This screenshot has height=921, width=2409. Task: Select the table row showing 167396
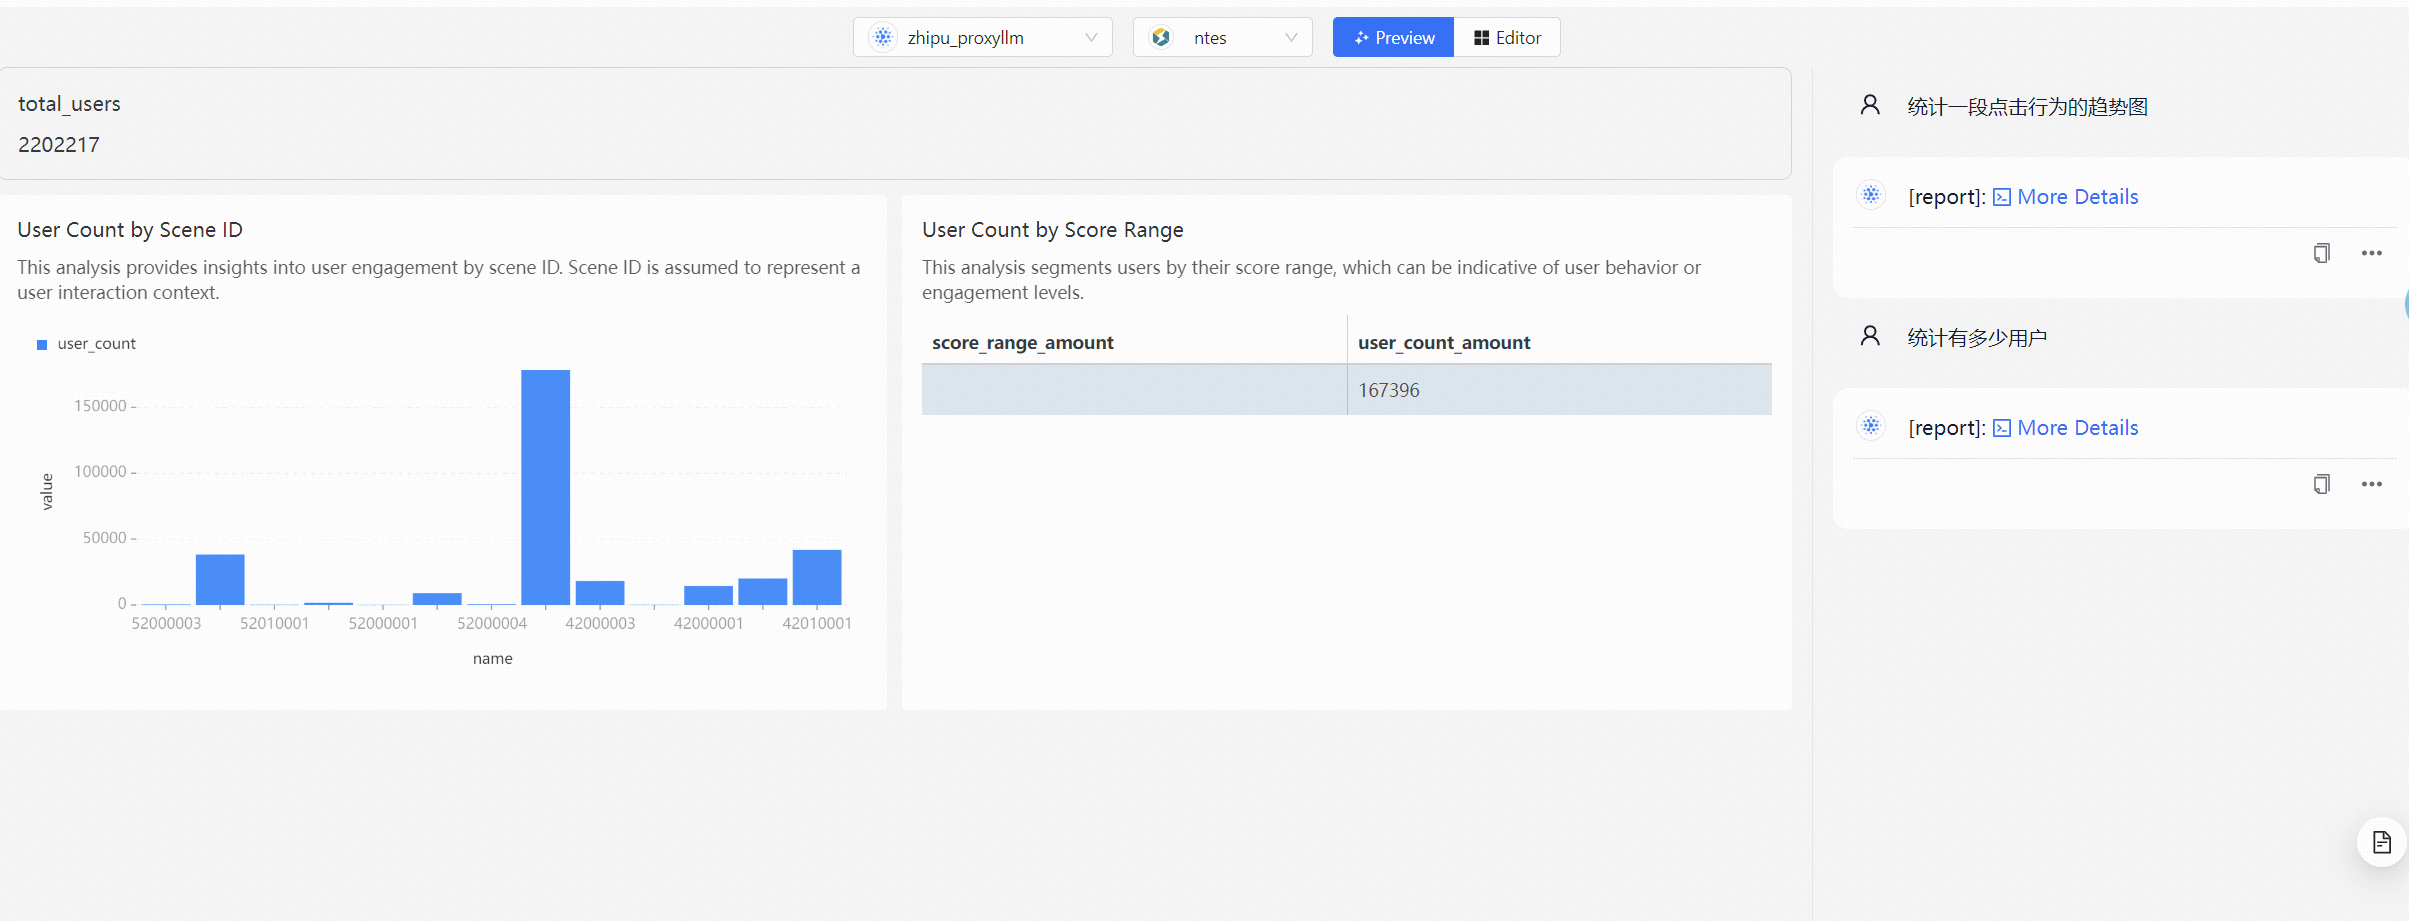click(x=1346, y=390)
